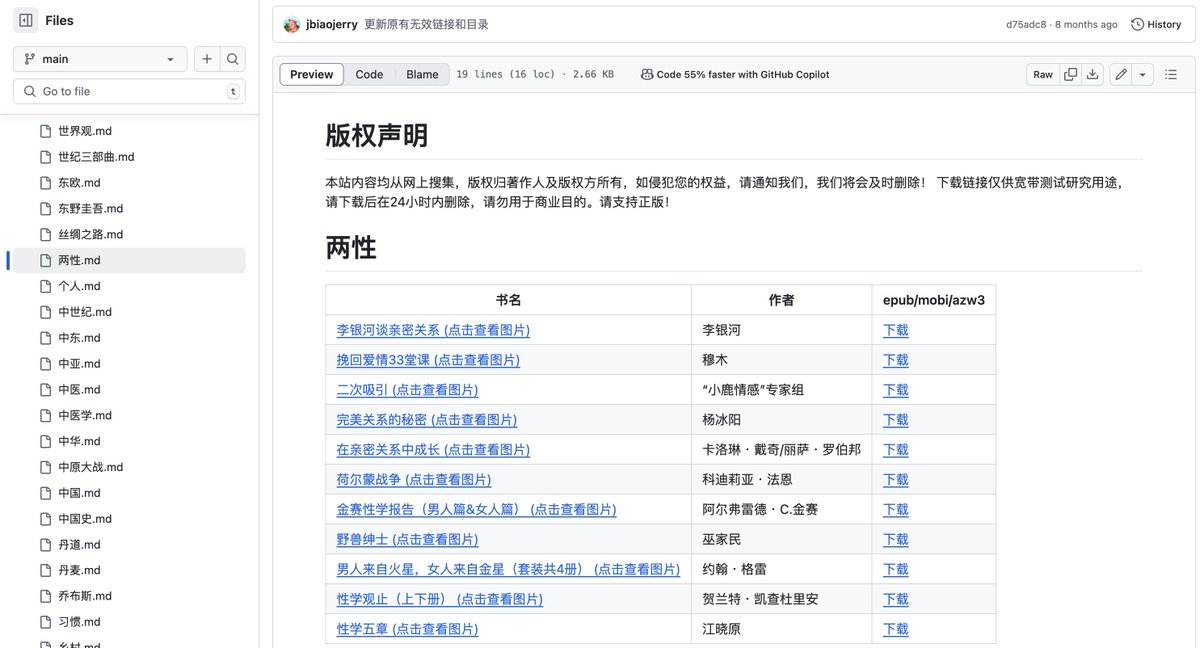Click the file icon beside 两性.md
The image size is (1200, 648).
click(47, 260)
